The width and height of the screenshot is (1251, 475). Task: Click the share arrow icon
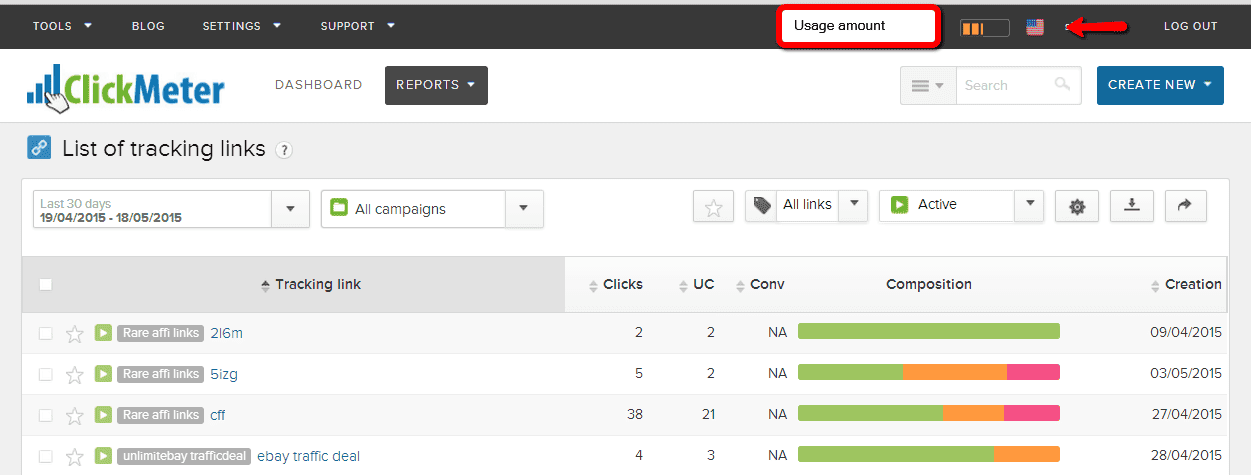tap(1185, 205)
